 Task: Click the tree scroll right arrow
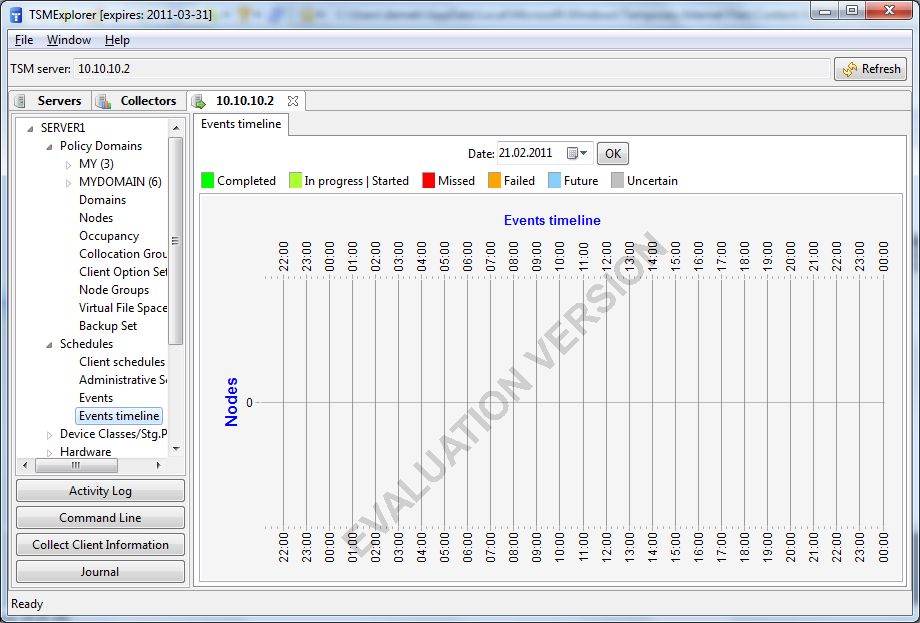(158, 466)
